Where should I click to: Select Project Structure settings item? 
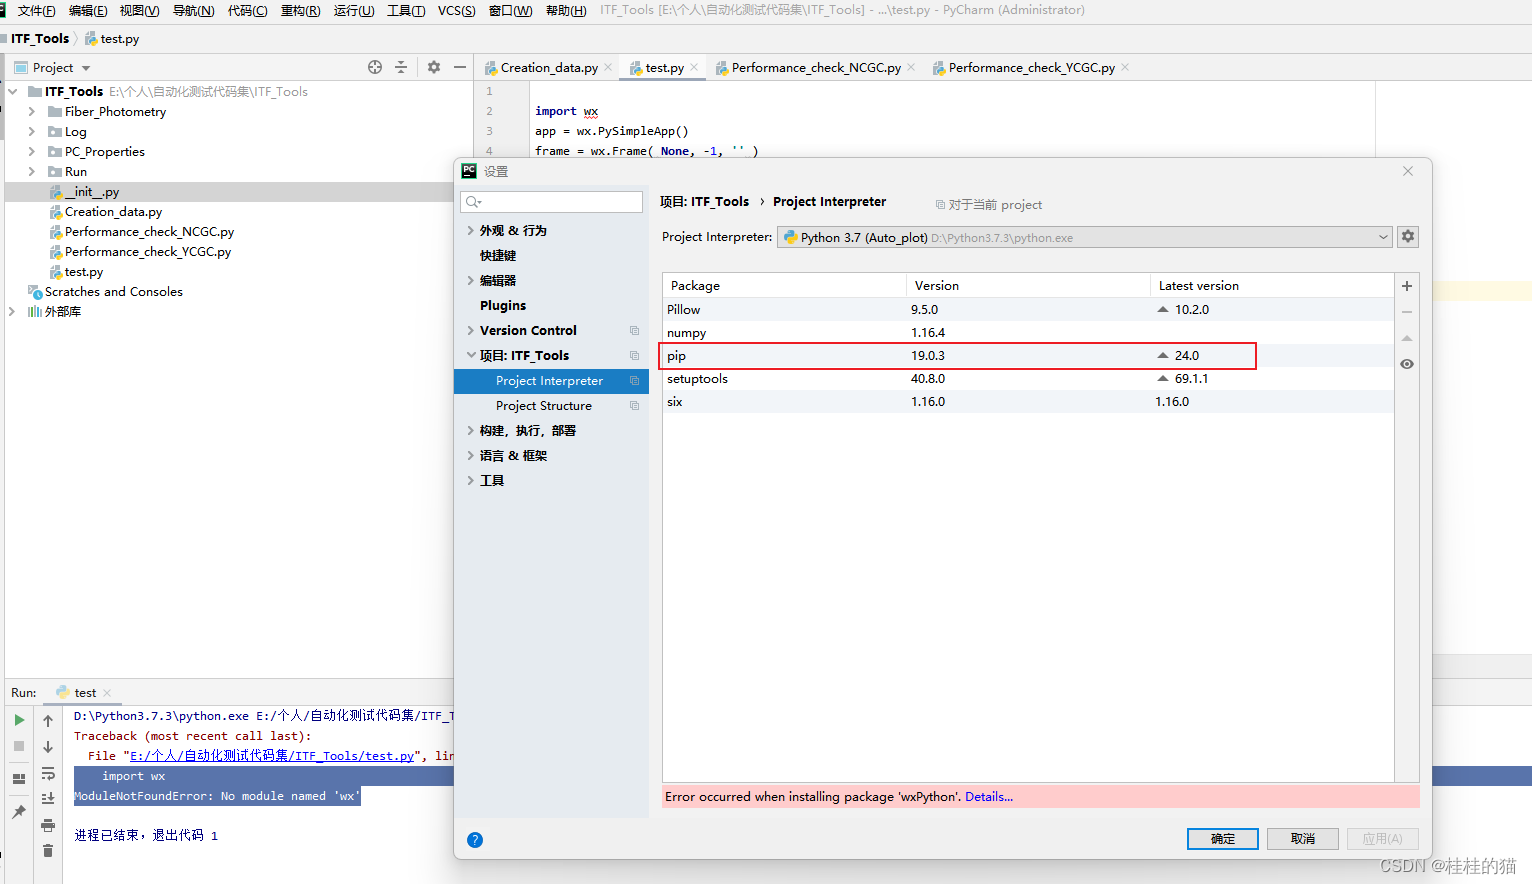pyautogui.click(x=544, y=406)
